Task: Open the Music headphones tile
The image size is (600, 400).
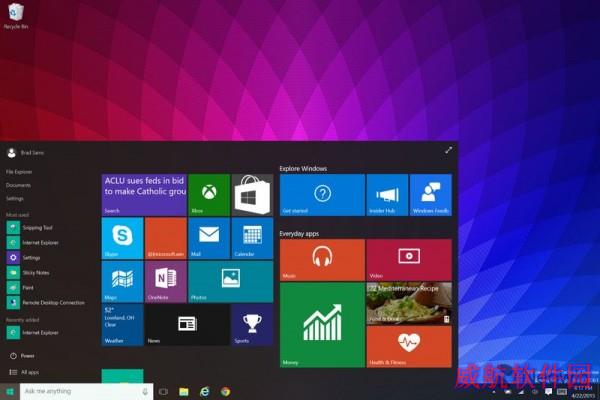Action: click(x=322, y=260)
